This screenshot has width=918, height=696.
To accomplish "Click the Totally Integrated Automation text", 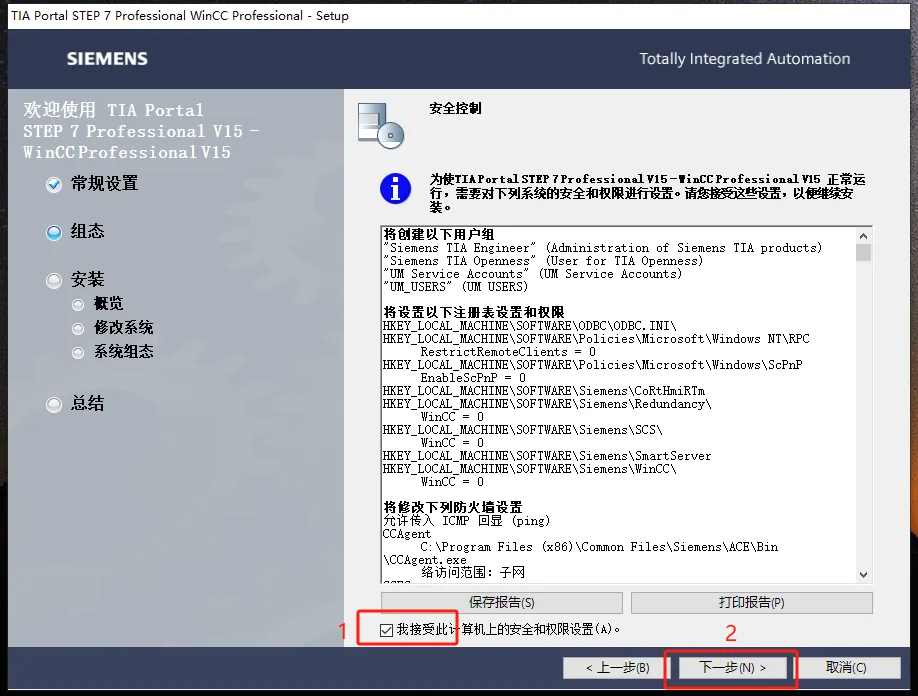I will [744, 59].
